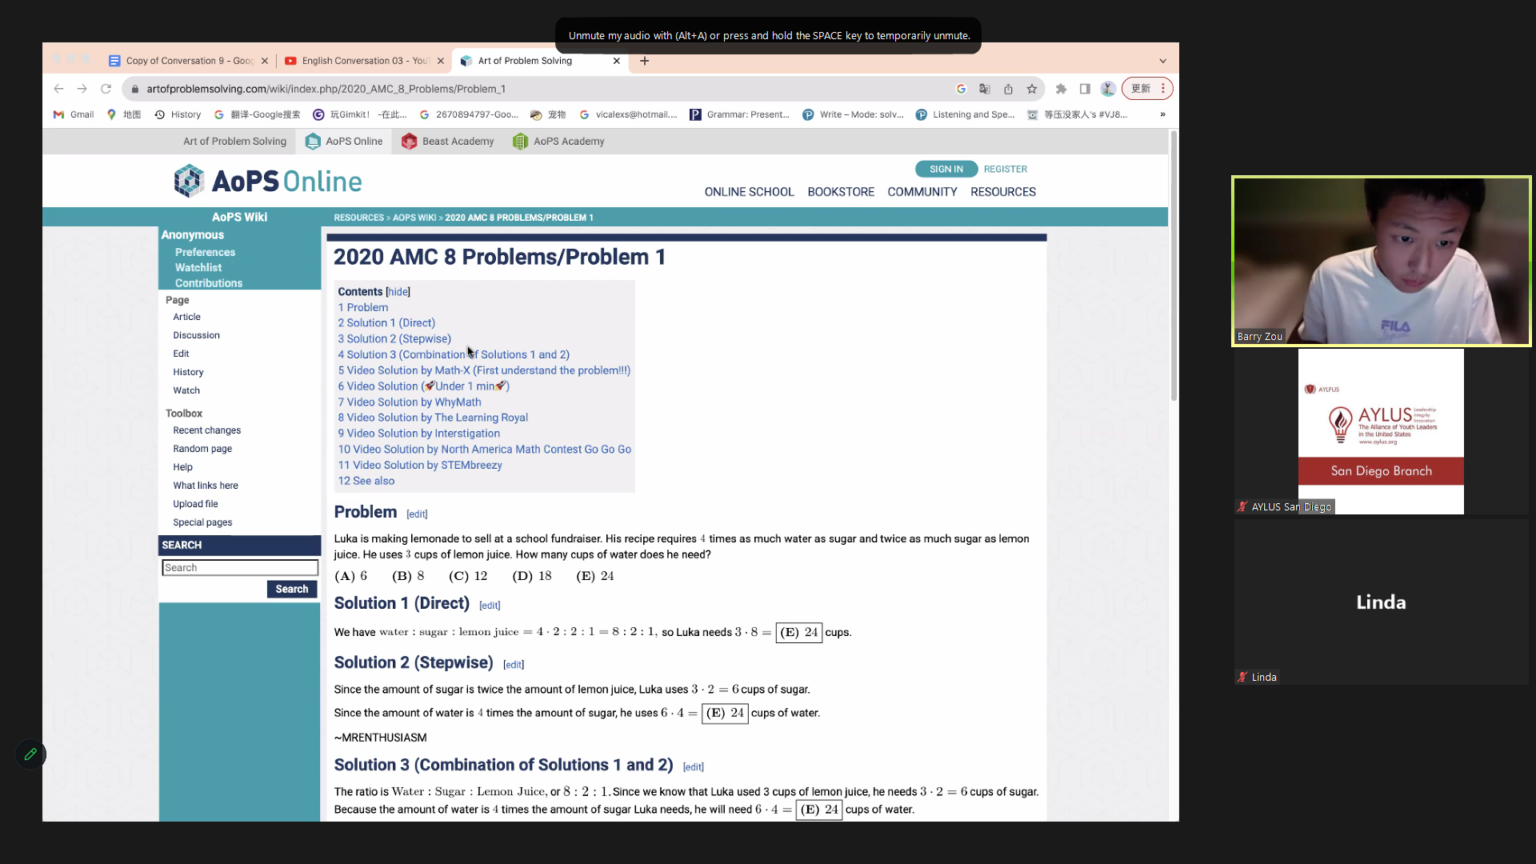The width and height of the screenshot is (1536, 864).
Task: Open the 玩Gimkit bookmark
Action: coord(360,115)
